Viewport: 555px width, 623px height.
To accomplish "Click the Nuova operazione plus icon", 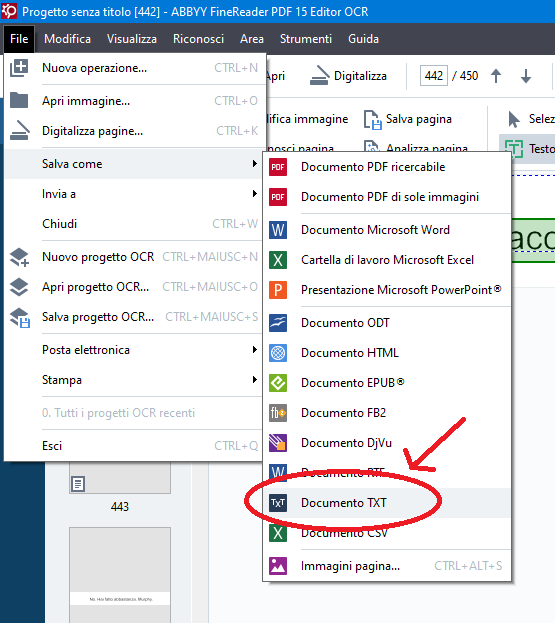I will 19,68.
